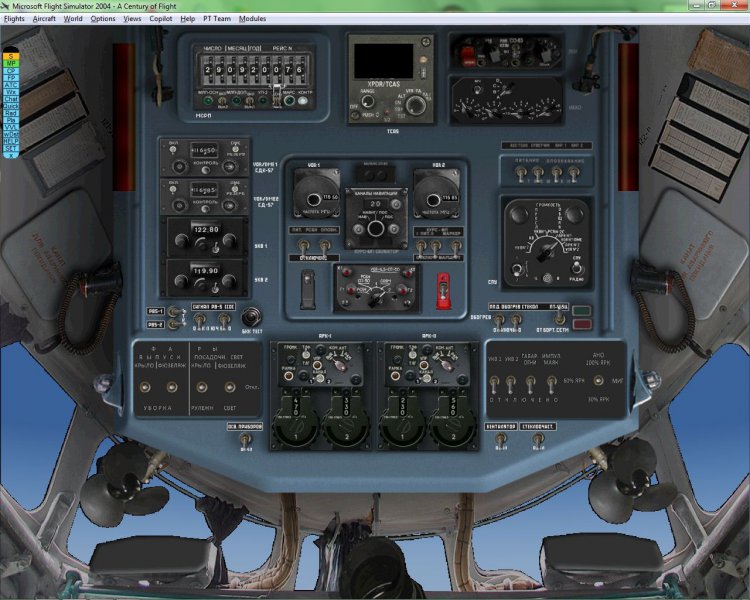Viewport: 750px width, 600px height.
Task: Turn the right knob on УКВ 2 radio
Action: [229, 282]
